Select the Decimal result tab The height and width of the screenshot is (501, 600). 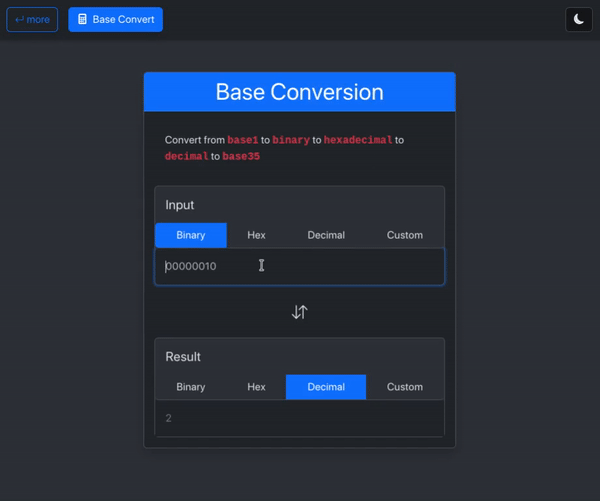coord(326,387)
